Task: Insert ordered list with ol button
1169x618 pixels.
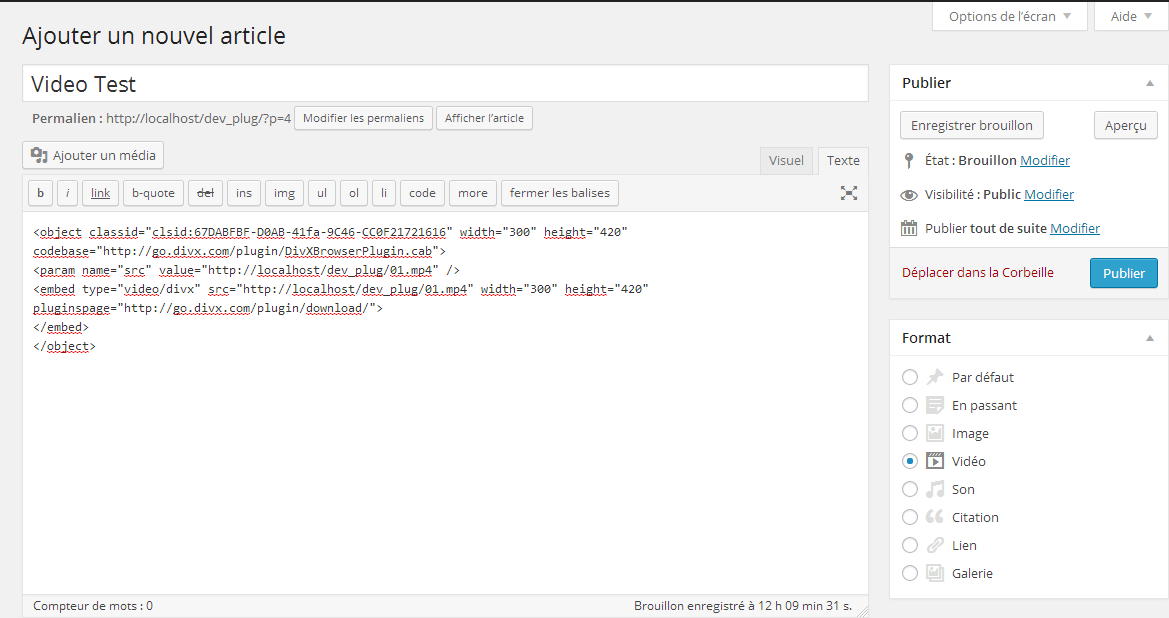Action: click(354, 193)
